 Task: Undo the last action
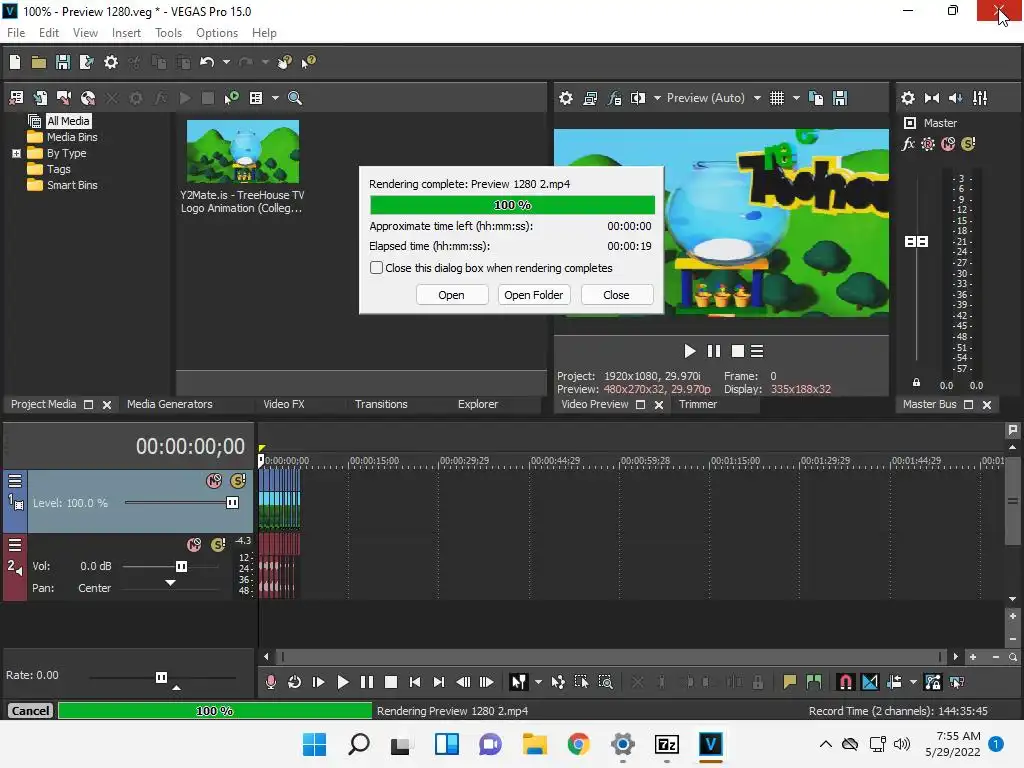(x=207, y=62)
